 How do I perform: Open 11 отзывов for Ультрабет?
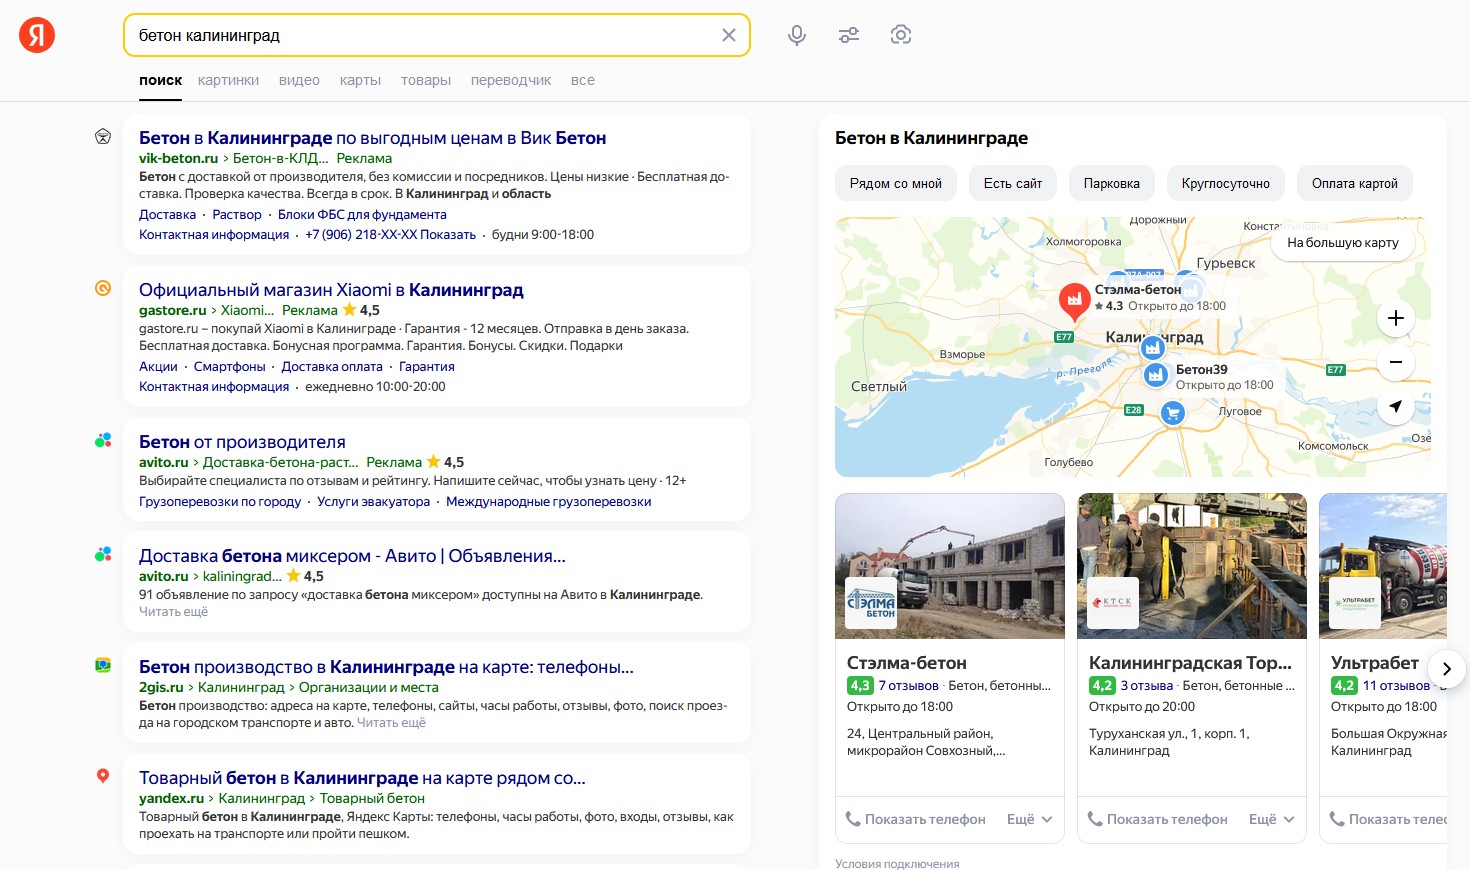1396,685
